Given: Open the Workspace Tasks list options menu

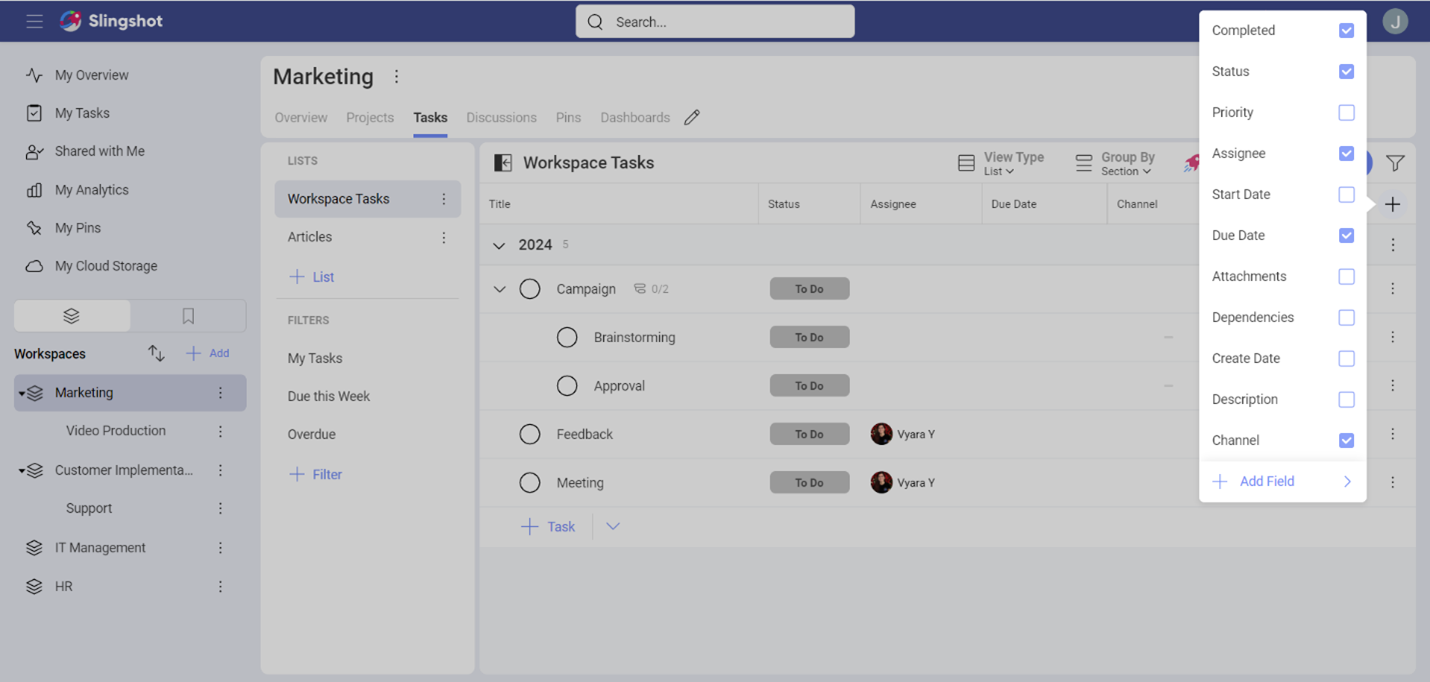Looking at the screenshot, I should pos(444,199).
